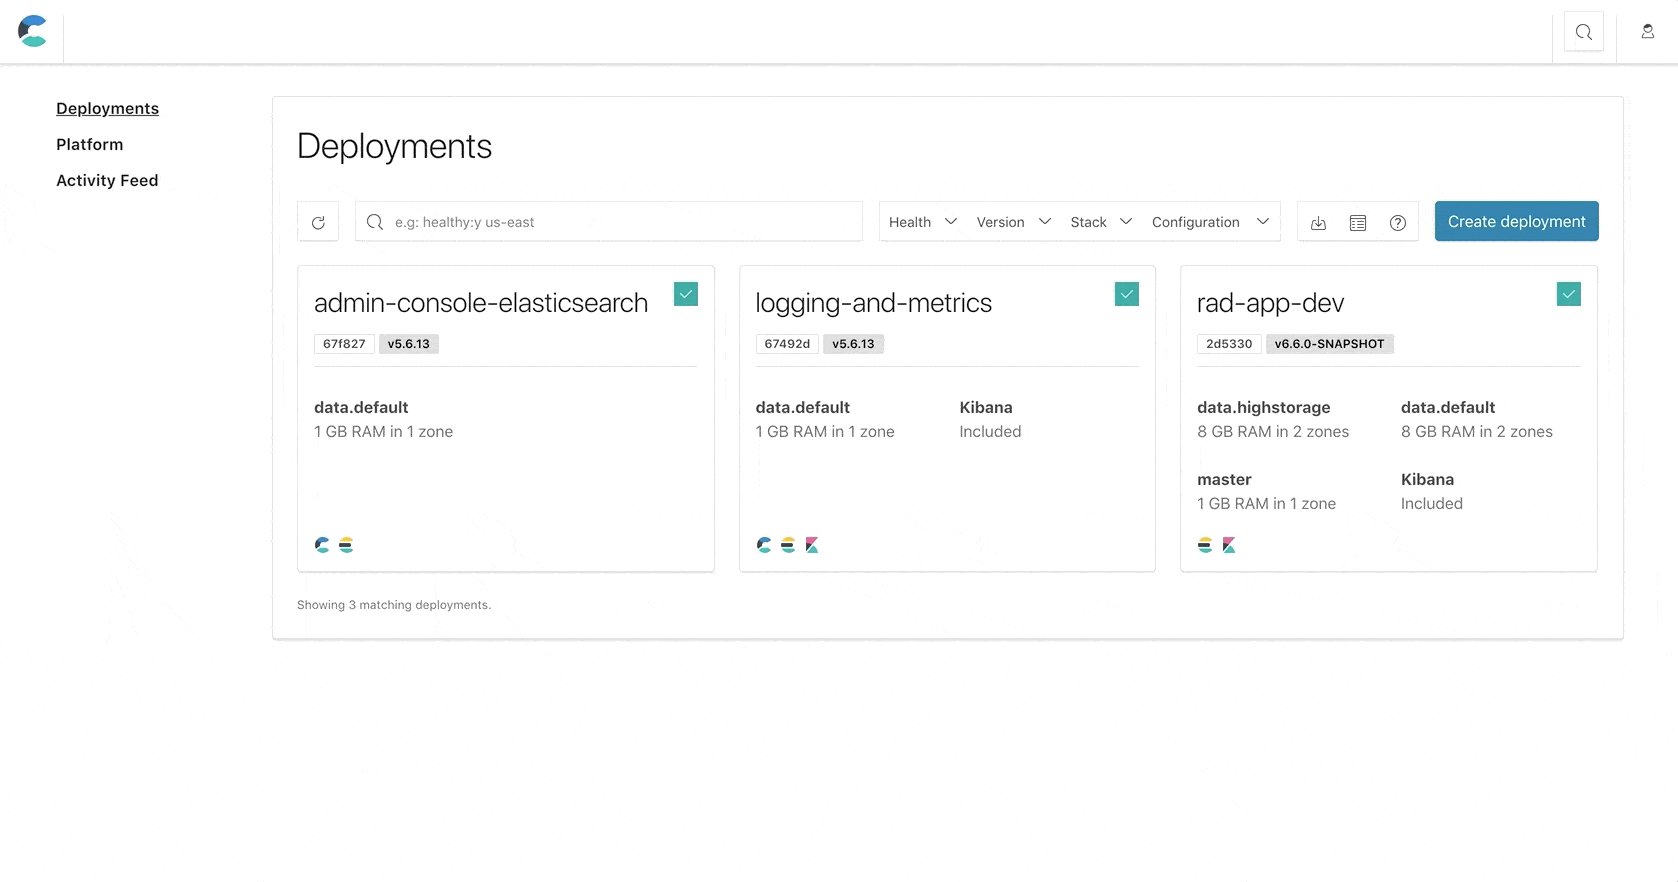Switch to table view icon
The height and width of the screenshot is (882, 1678).
1358,222
